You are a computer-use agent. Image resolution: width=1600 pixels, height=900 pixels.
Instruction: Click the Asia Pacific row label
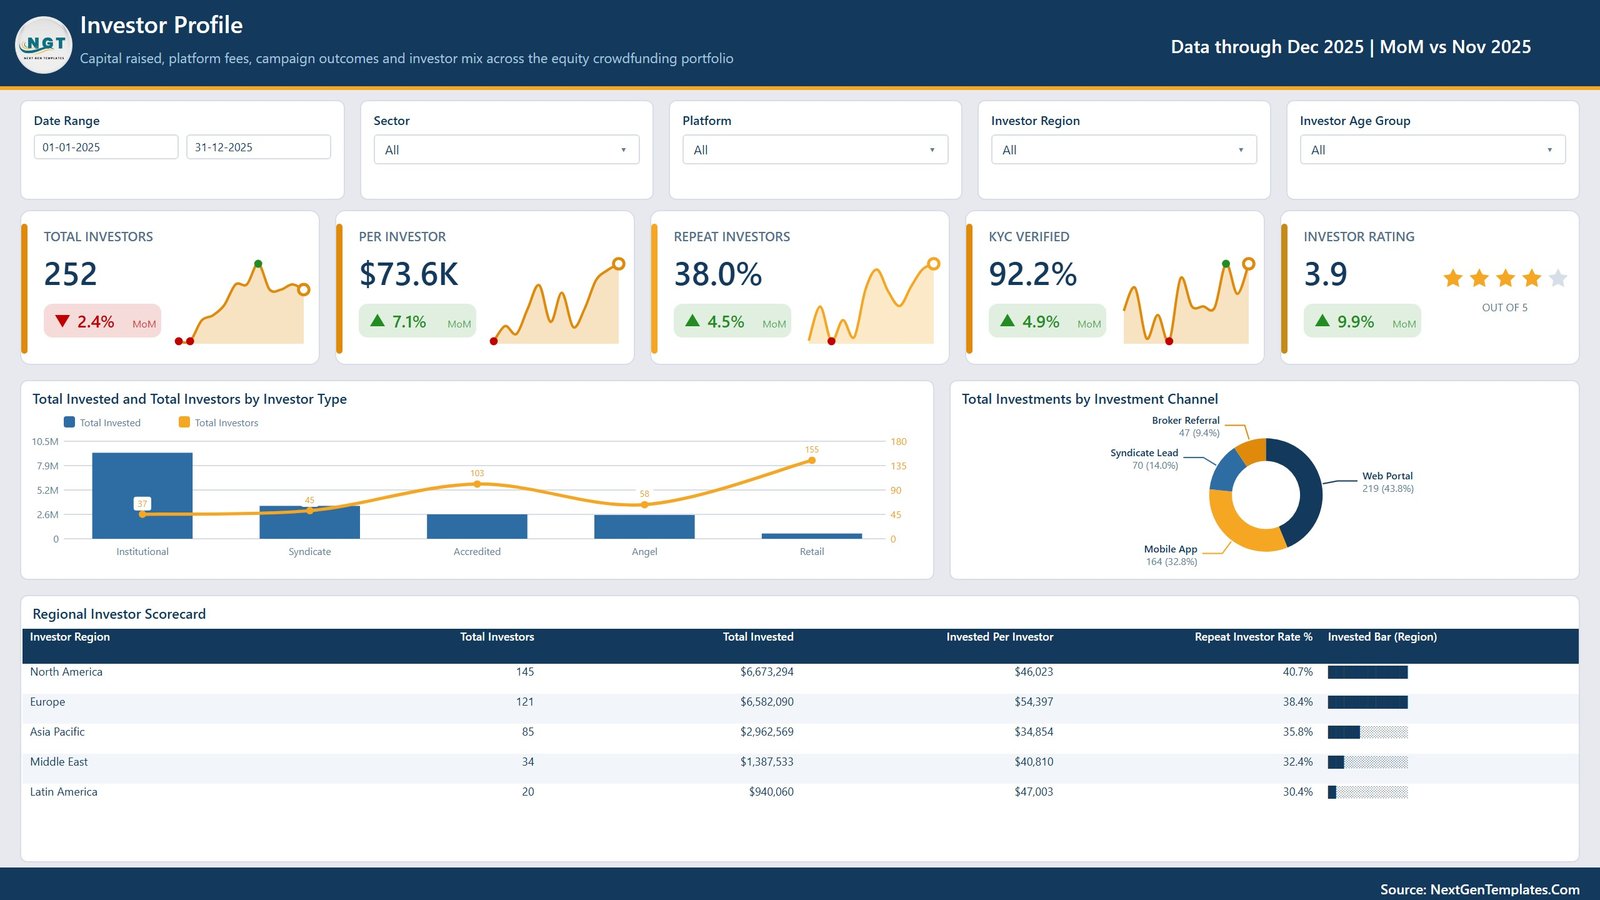point(57,732)
